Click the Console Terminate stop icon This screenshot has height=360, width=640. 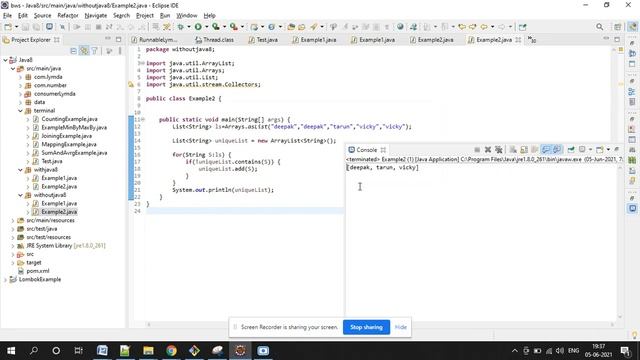click(477, 150)
